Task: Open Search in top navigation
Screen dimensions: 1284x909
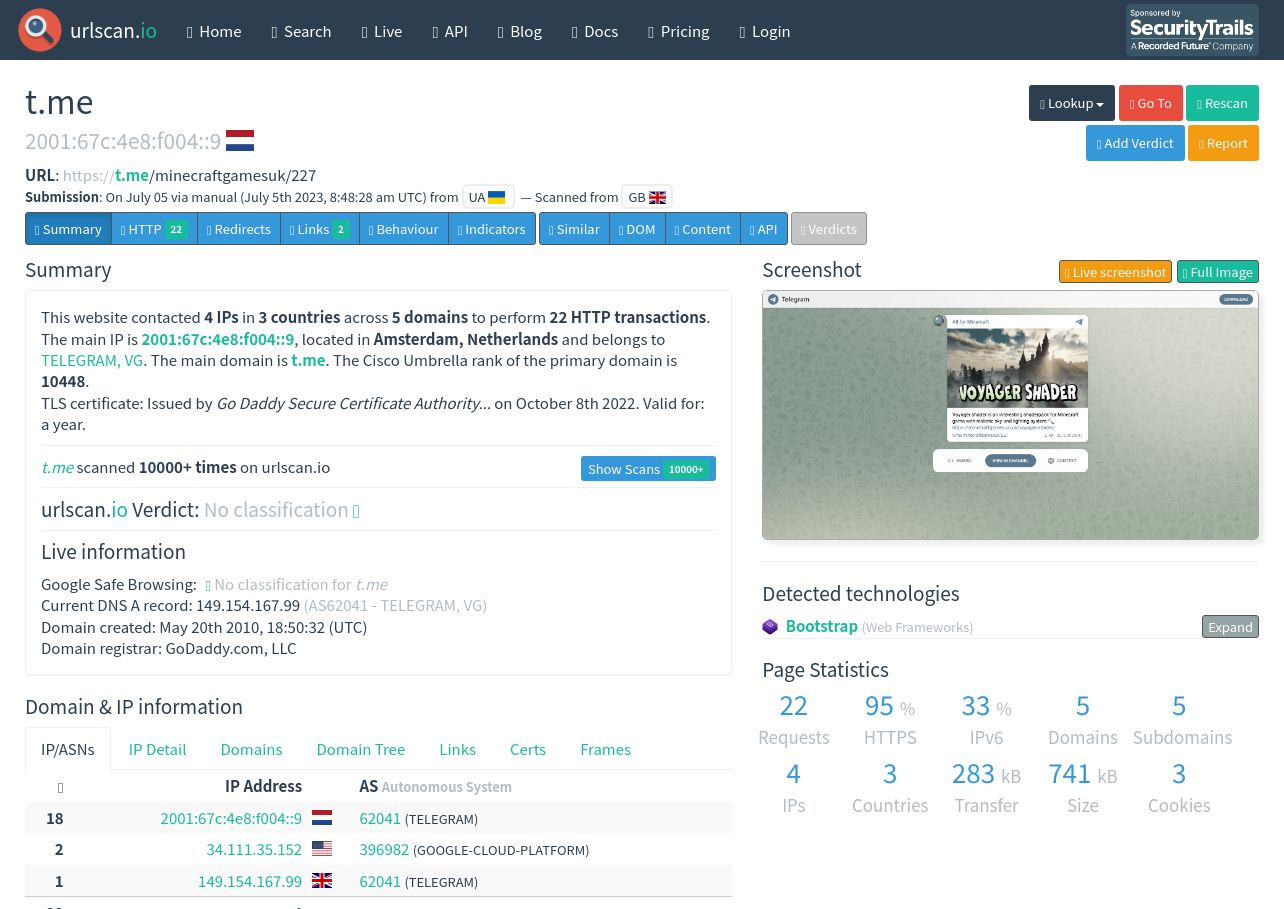Action: click(x=301, y=31)
